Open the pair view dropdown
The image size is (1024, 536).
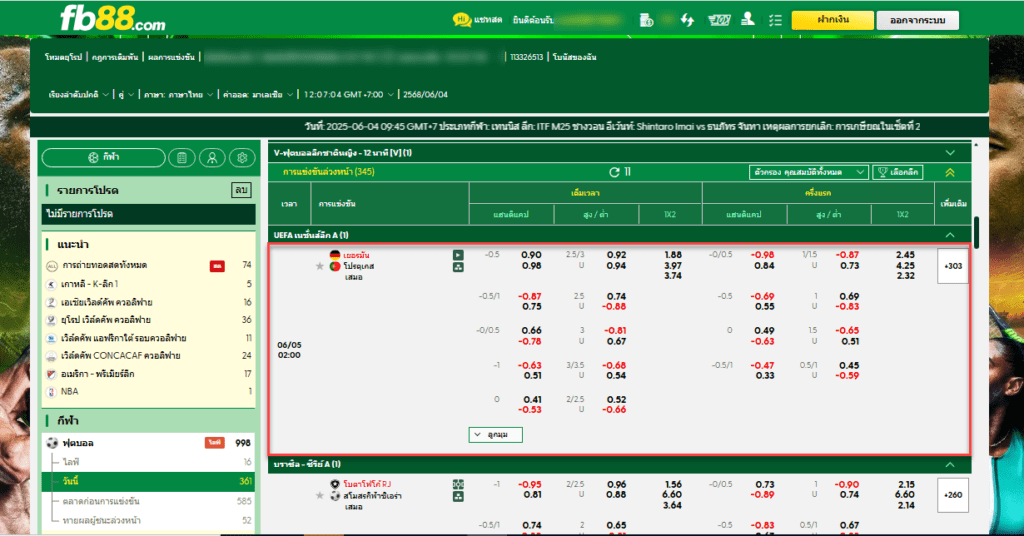(x=126, y=95)
